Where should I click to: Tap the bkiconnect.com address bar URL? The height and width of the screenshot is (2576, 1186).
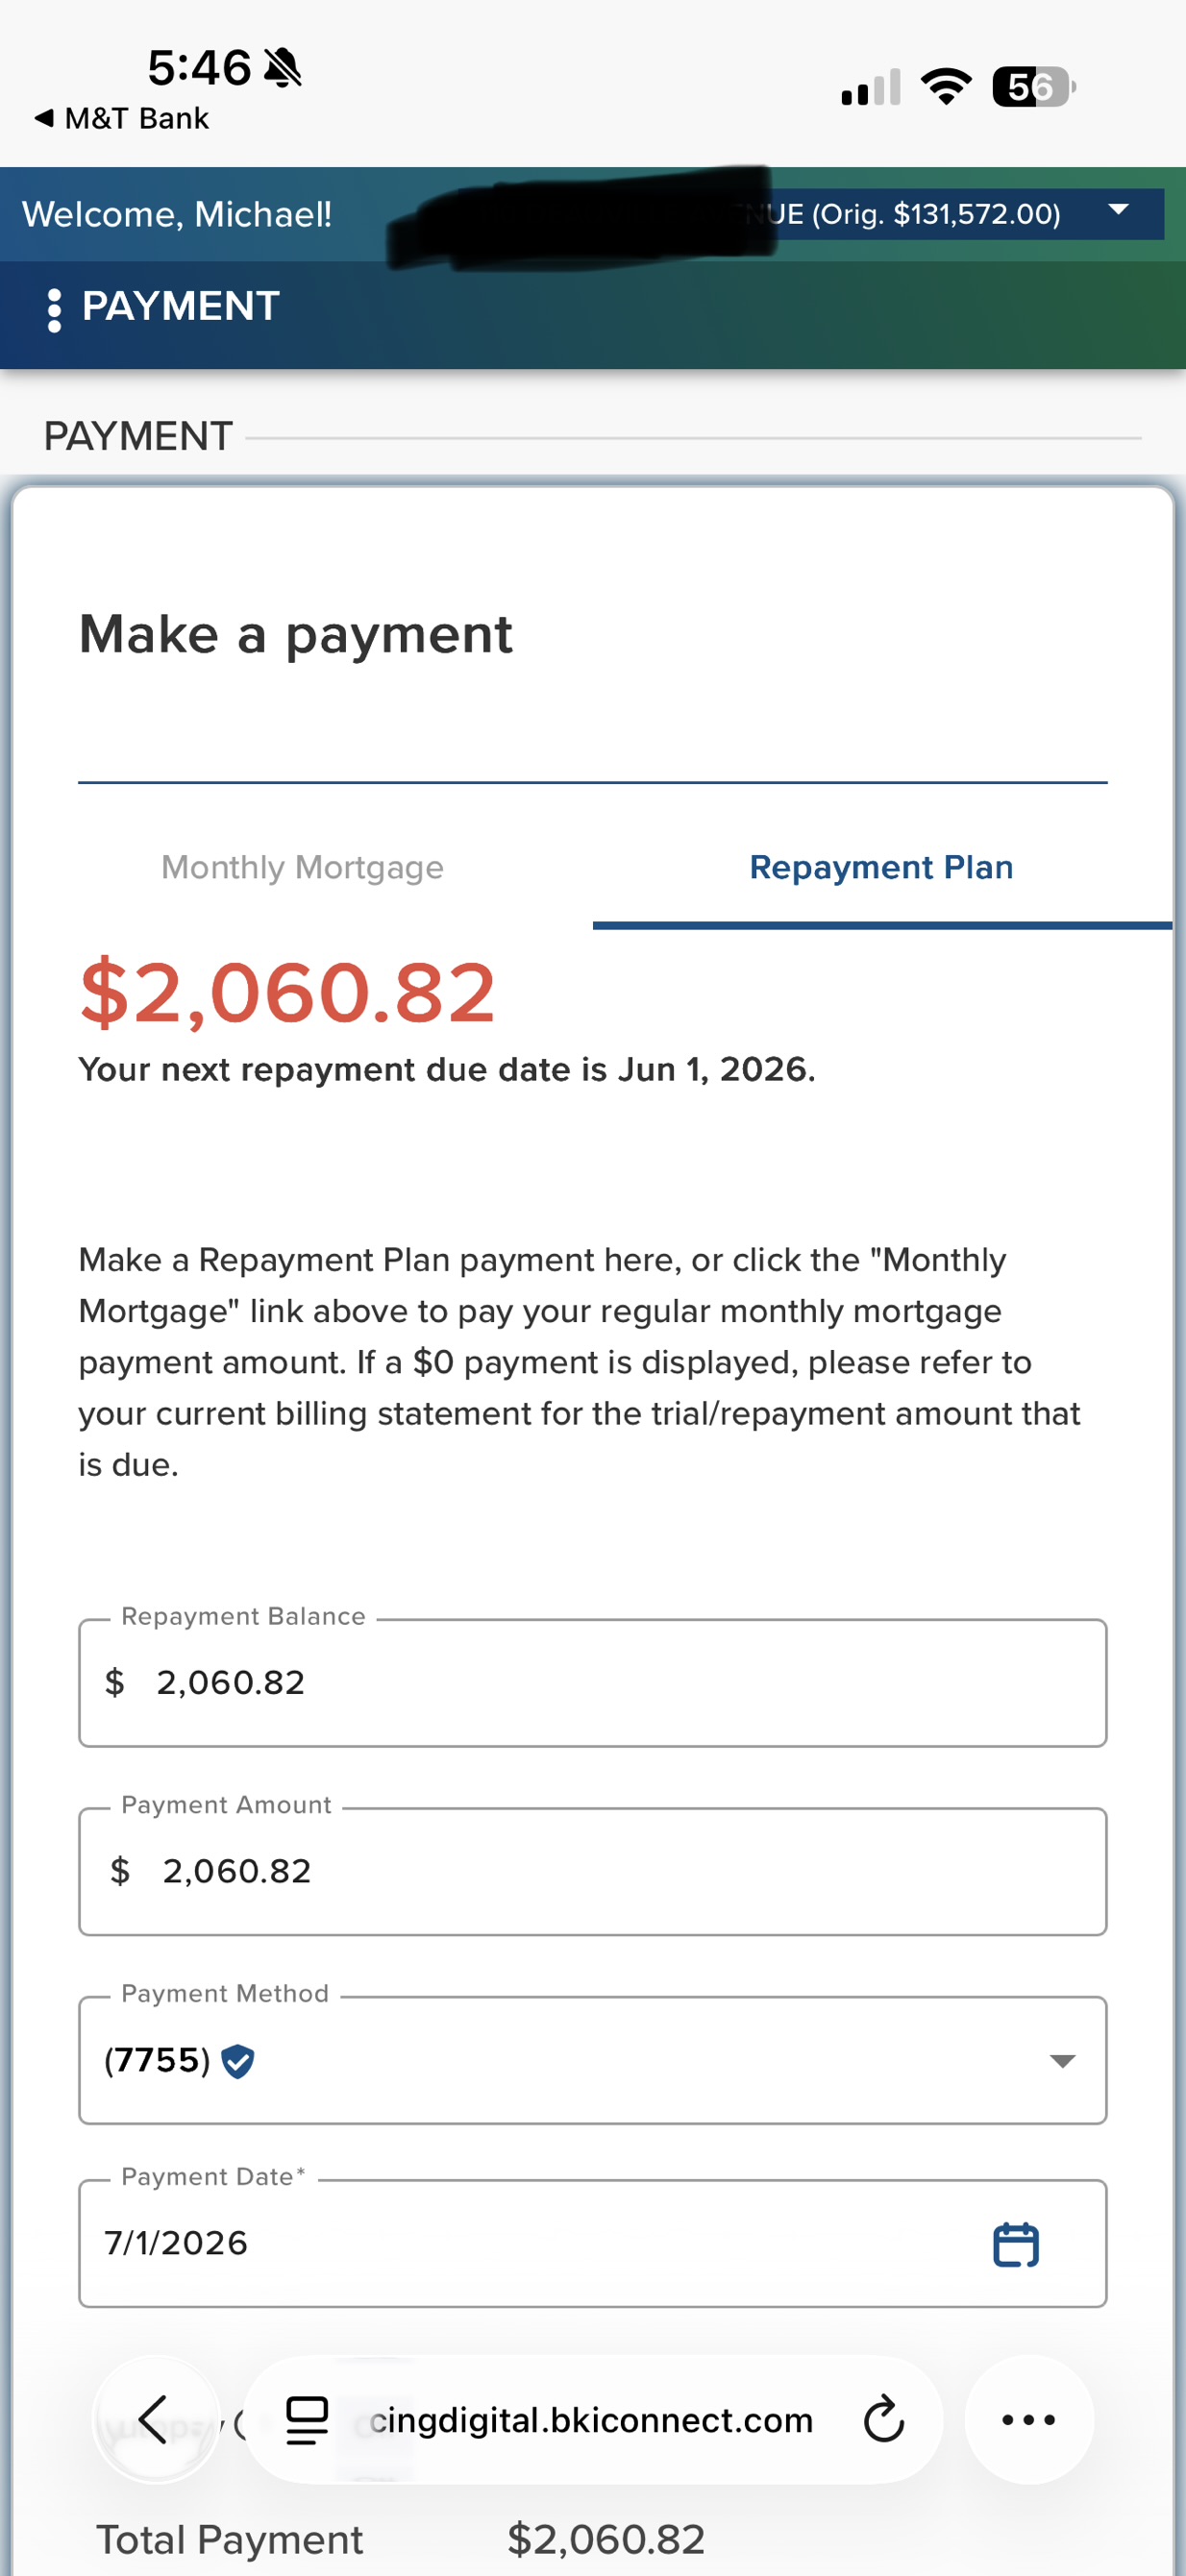point(590,2420)
